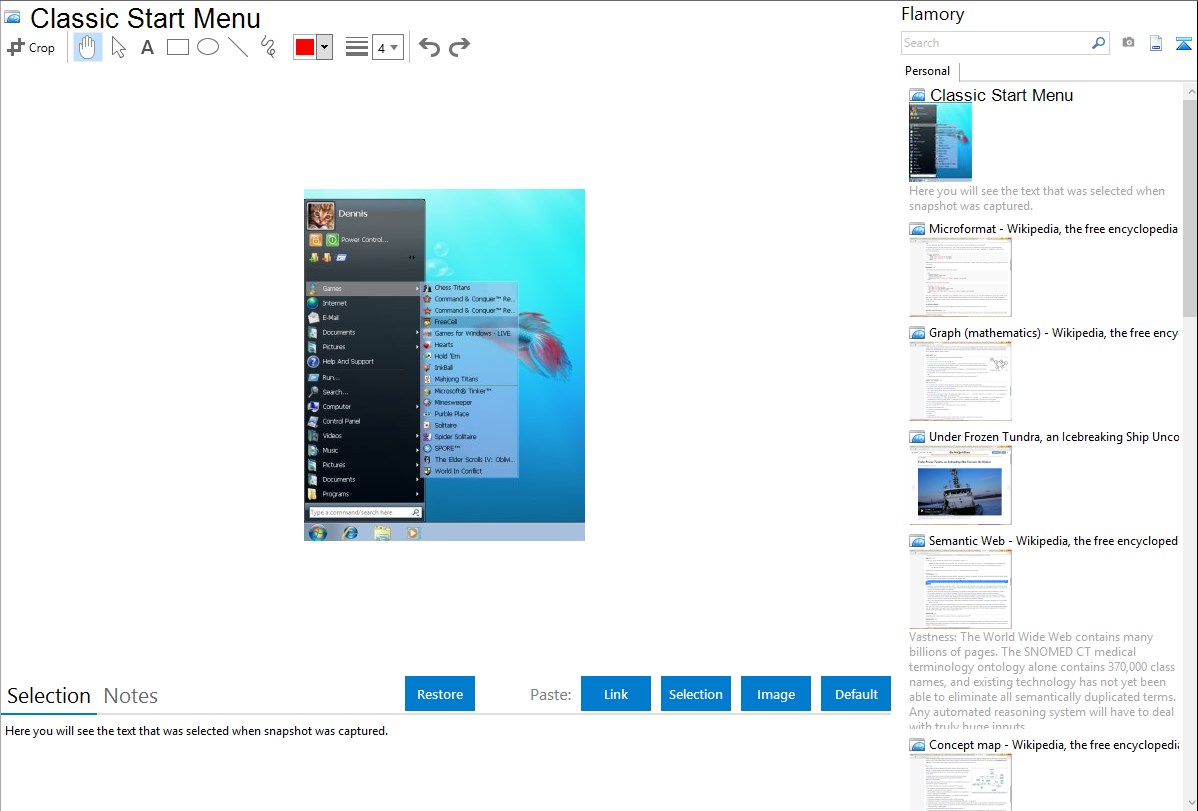The width and height of the screenshot is (1198, 811).
Task: Switch to the Selection tab
Action: pos(49,696)
